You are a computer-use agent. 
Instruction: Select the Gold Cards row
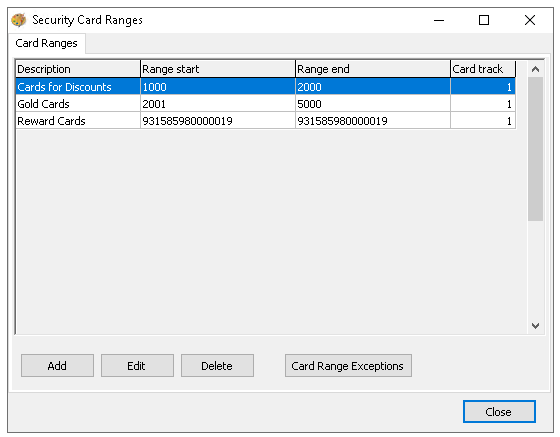point(265,104)
